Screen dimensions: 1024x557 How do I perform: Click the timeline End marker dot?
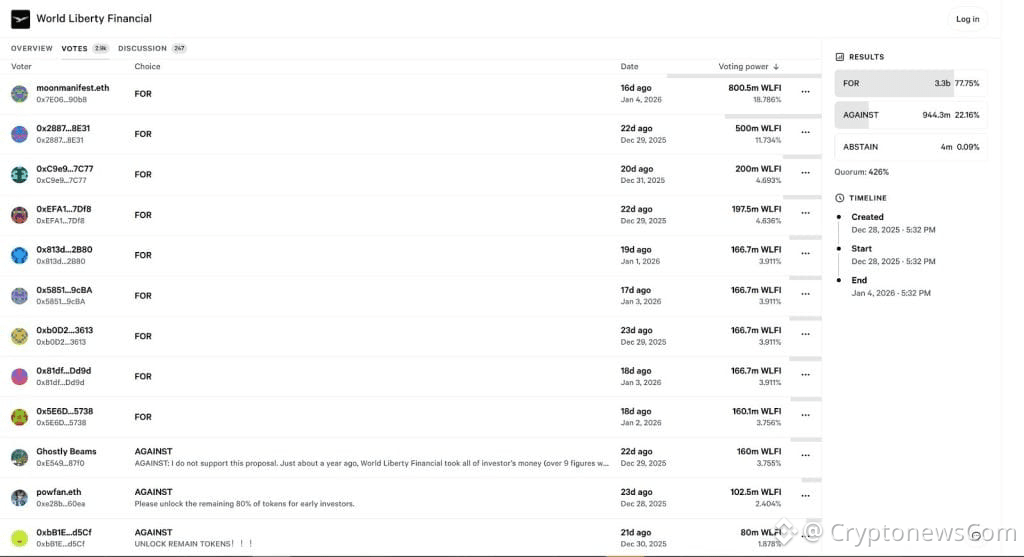839,280
